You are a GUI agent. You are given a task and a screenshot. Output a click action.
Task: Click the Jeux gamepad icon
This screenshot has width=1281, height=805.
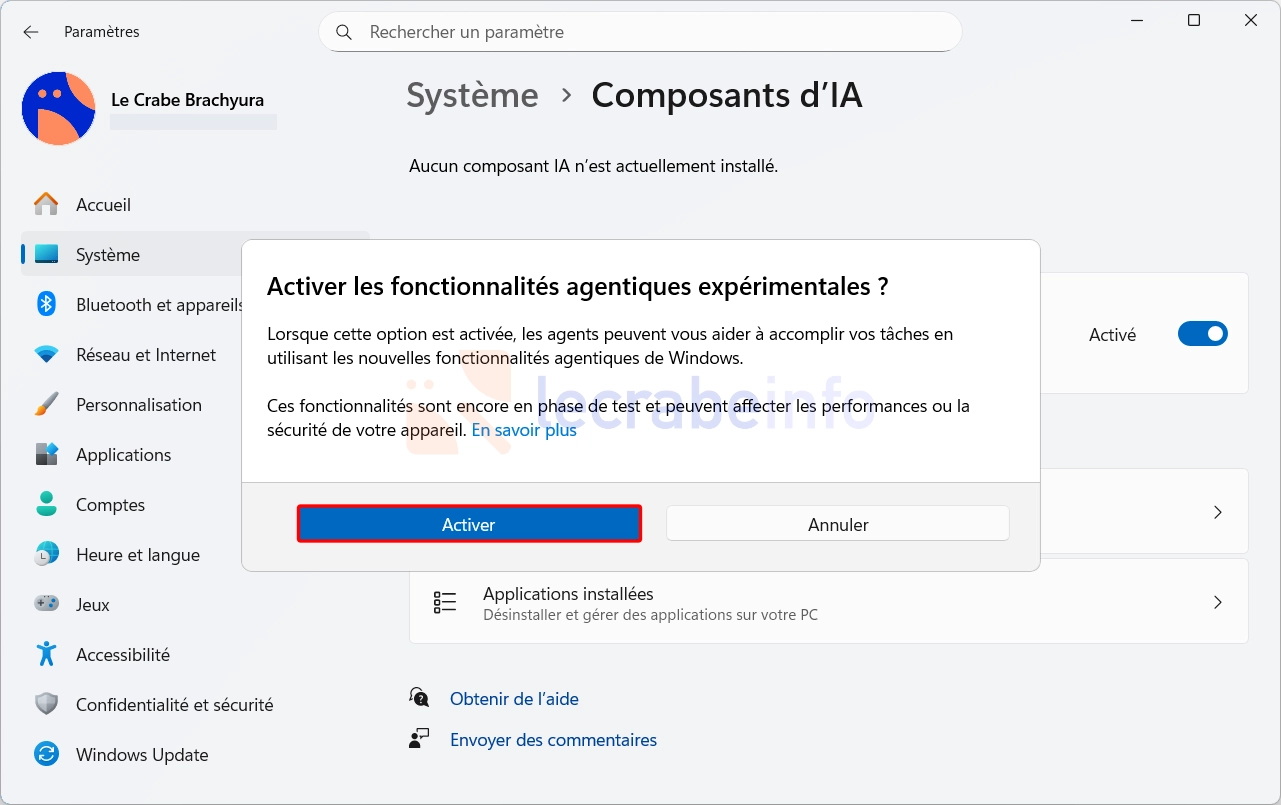(x=46, y=605)
